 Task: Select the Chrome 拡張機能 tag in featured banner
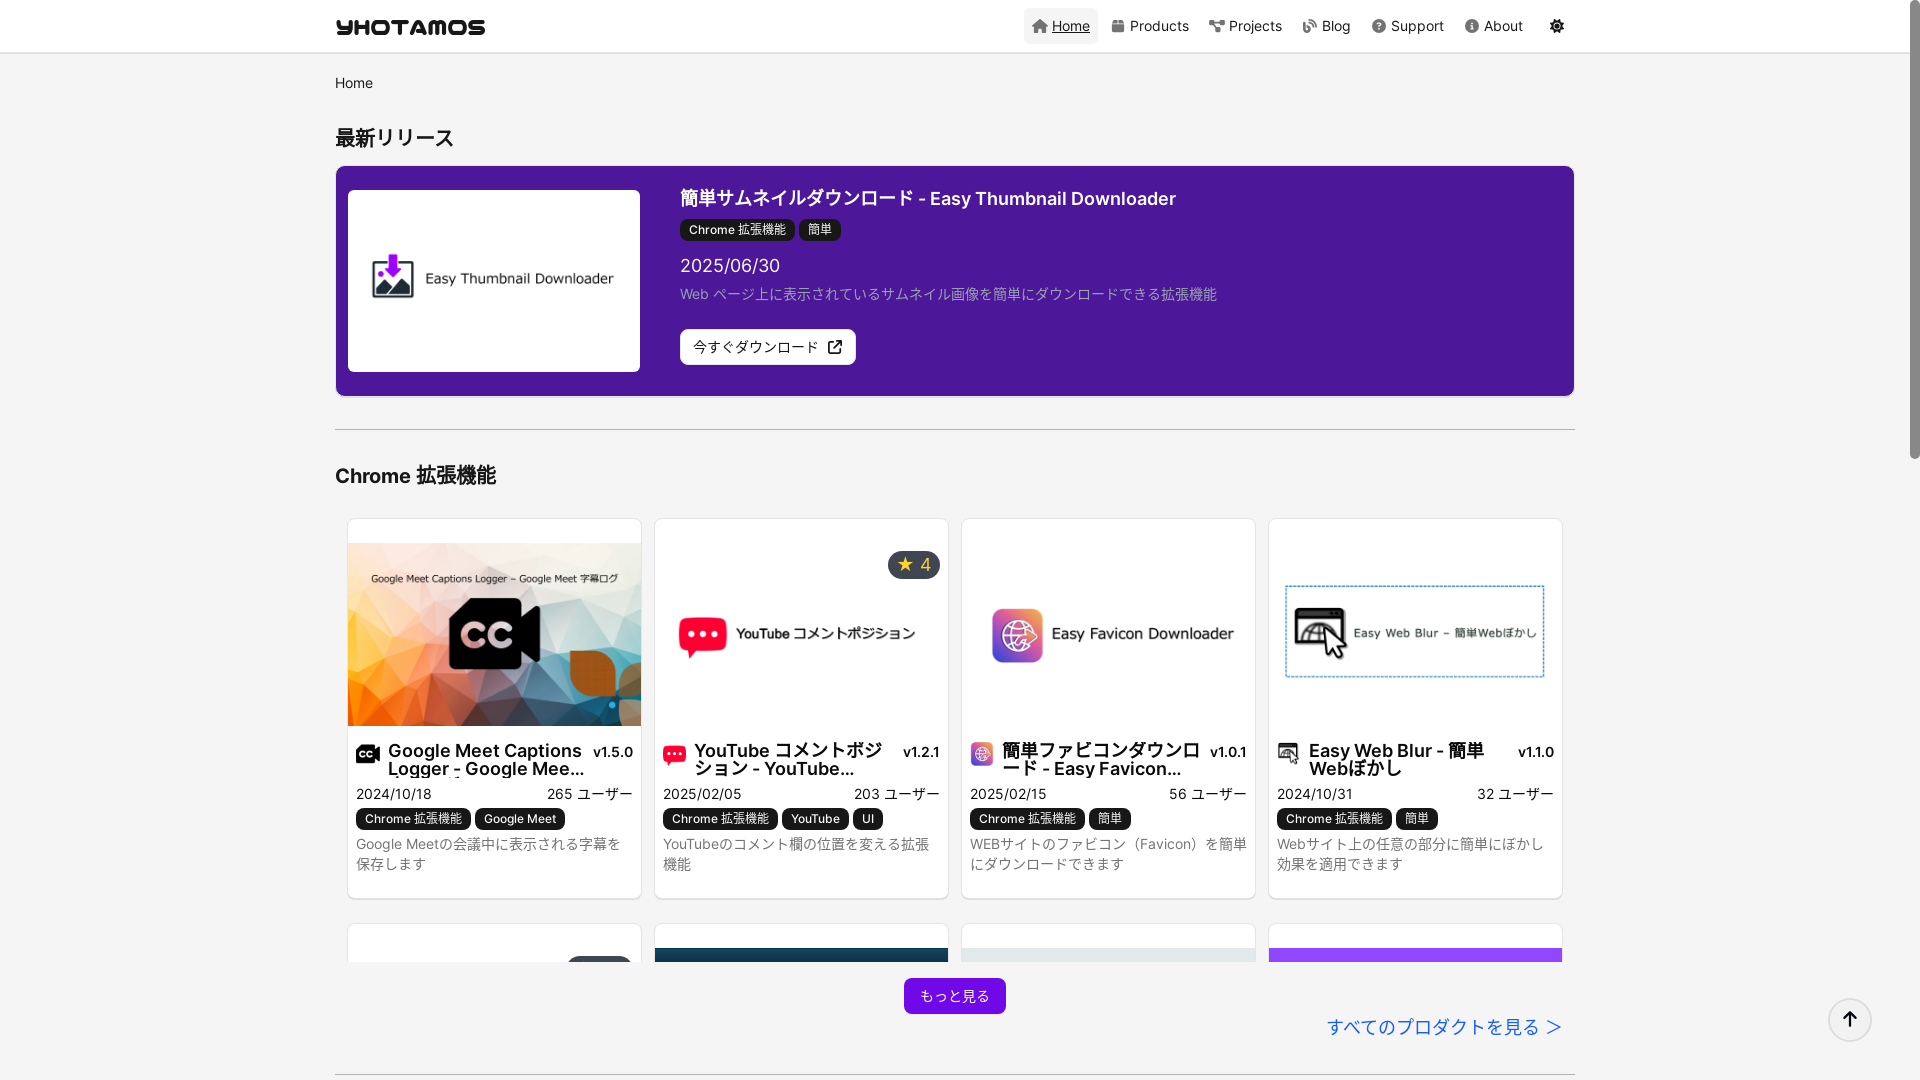point(737,230)
